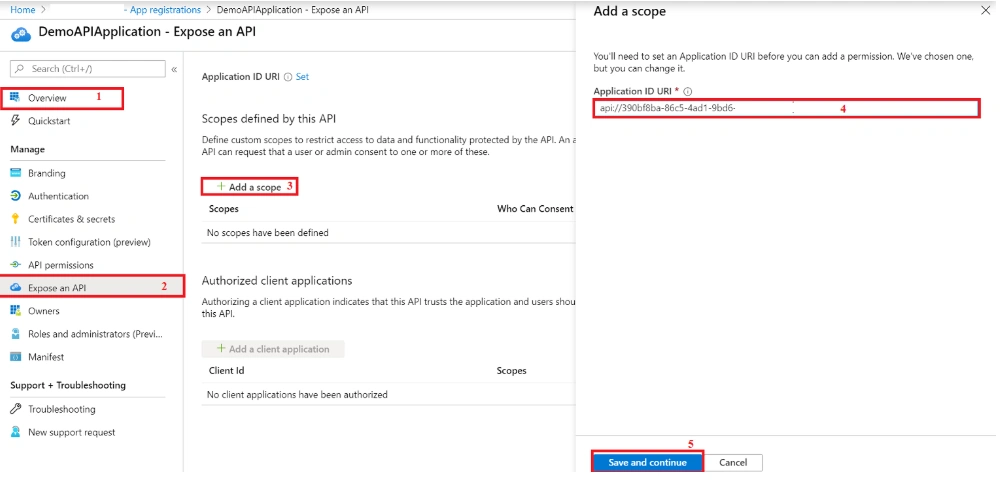Screen dimensions: 1007x480
Task: Click disabled Add a client application button
Action: tap(273, 349)
